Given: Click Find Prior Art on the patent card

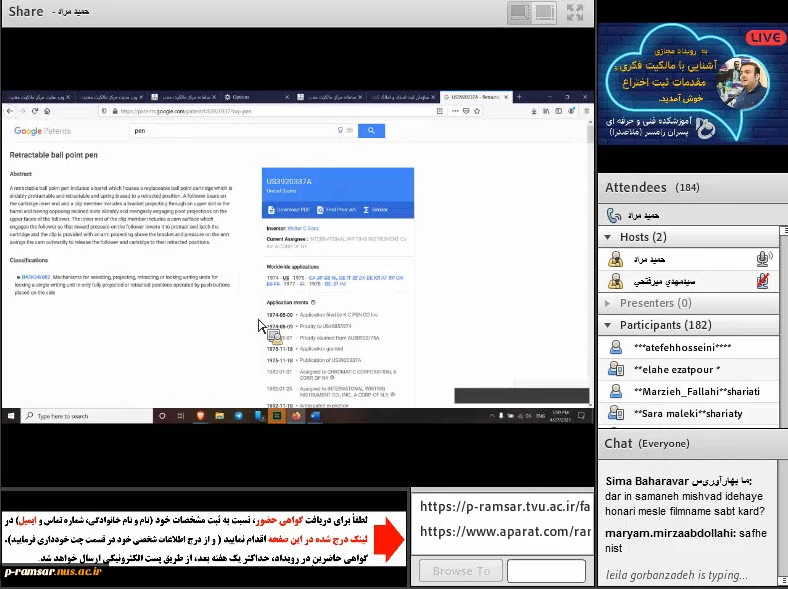Looking at the screenshot, I should pos(336,210).
